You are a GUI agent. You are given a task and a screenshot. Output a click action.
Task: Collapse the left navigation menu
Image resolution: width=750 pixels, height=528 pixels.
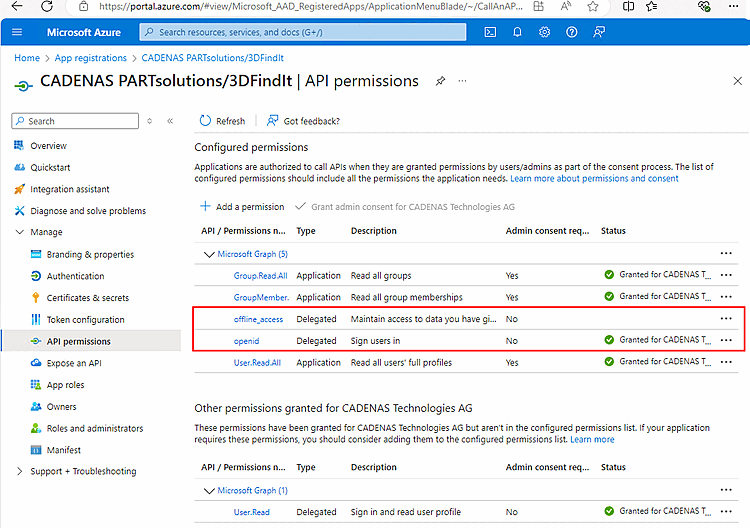coord(170,121)
